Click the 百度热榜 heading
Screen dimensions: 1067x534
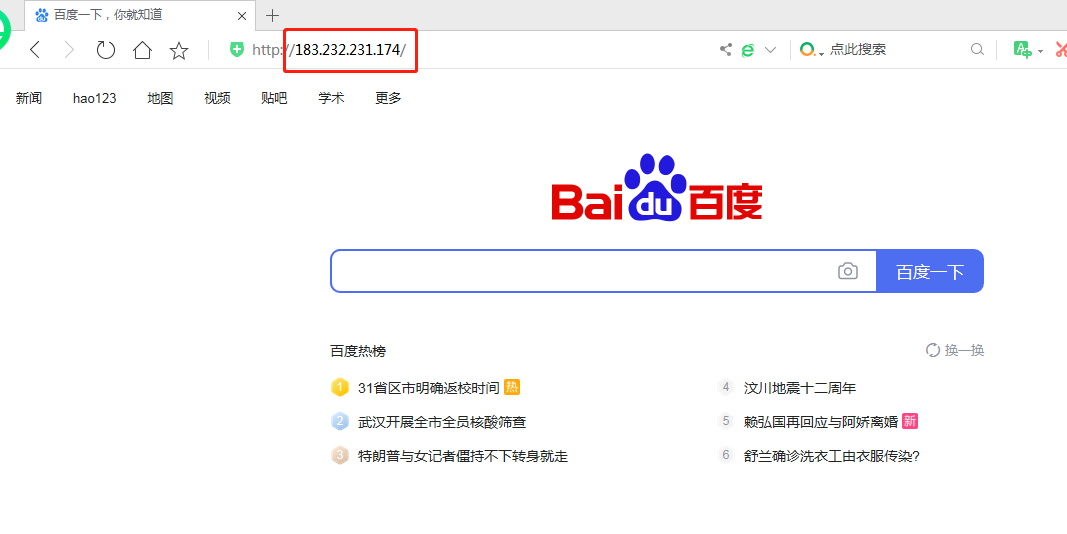click(x=358, y=351)
